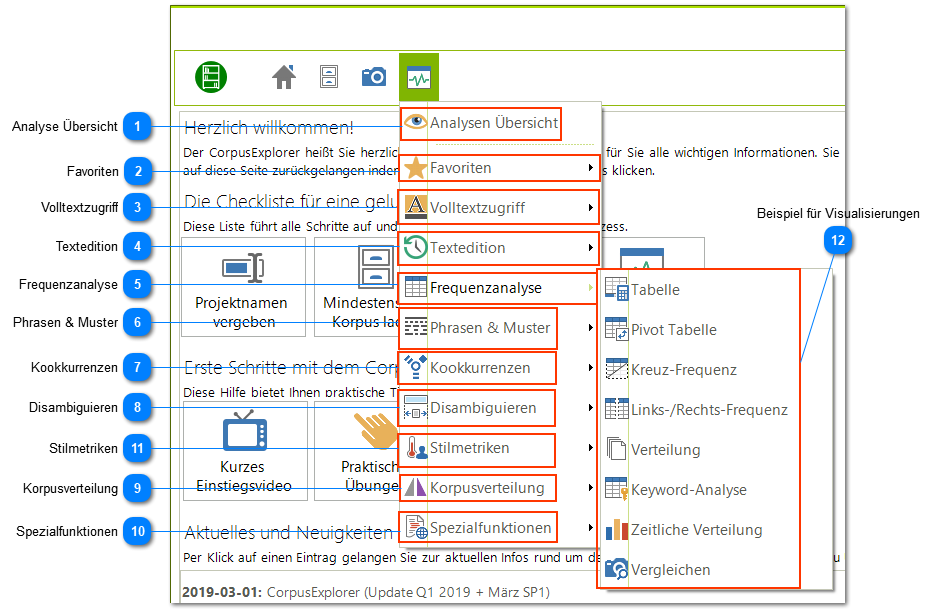Click the Spezialfunktionen document icon

416,527
